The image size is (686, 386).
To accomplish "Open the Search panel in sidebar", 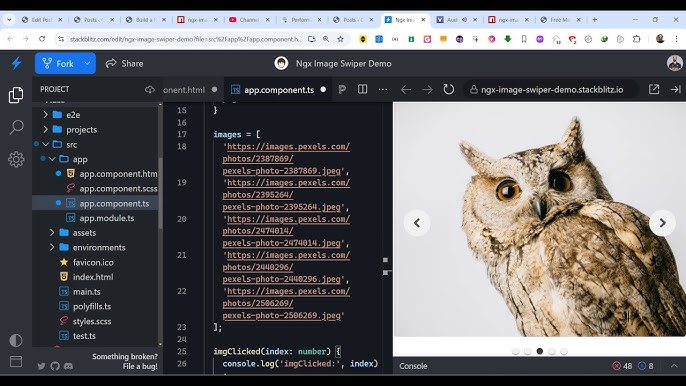I will click(16, 127).
